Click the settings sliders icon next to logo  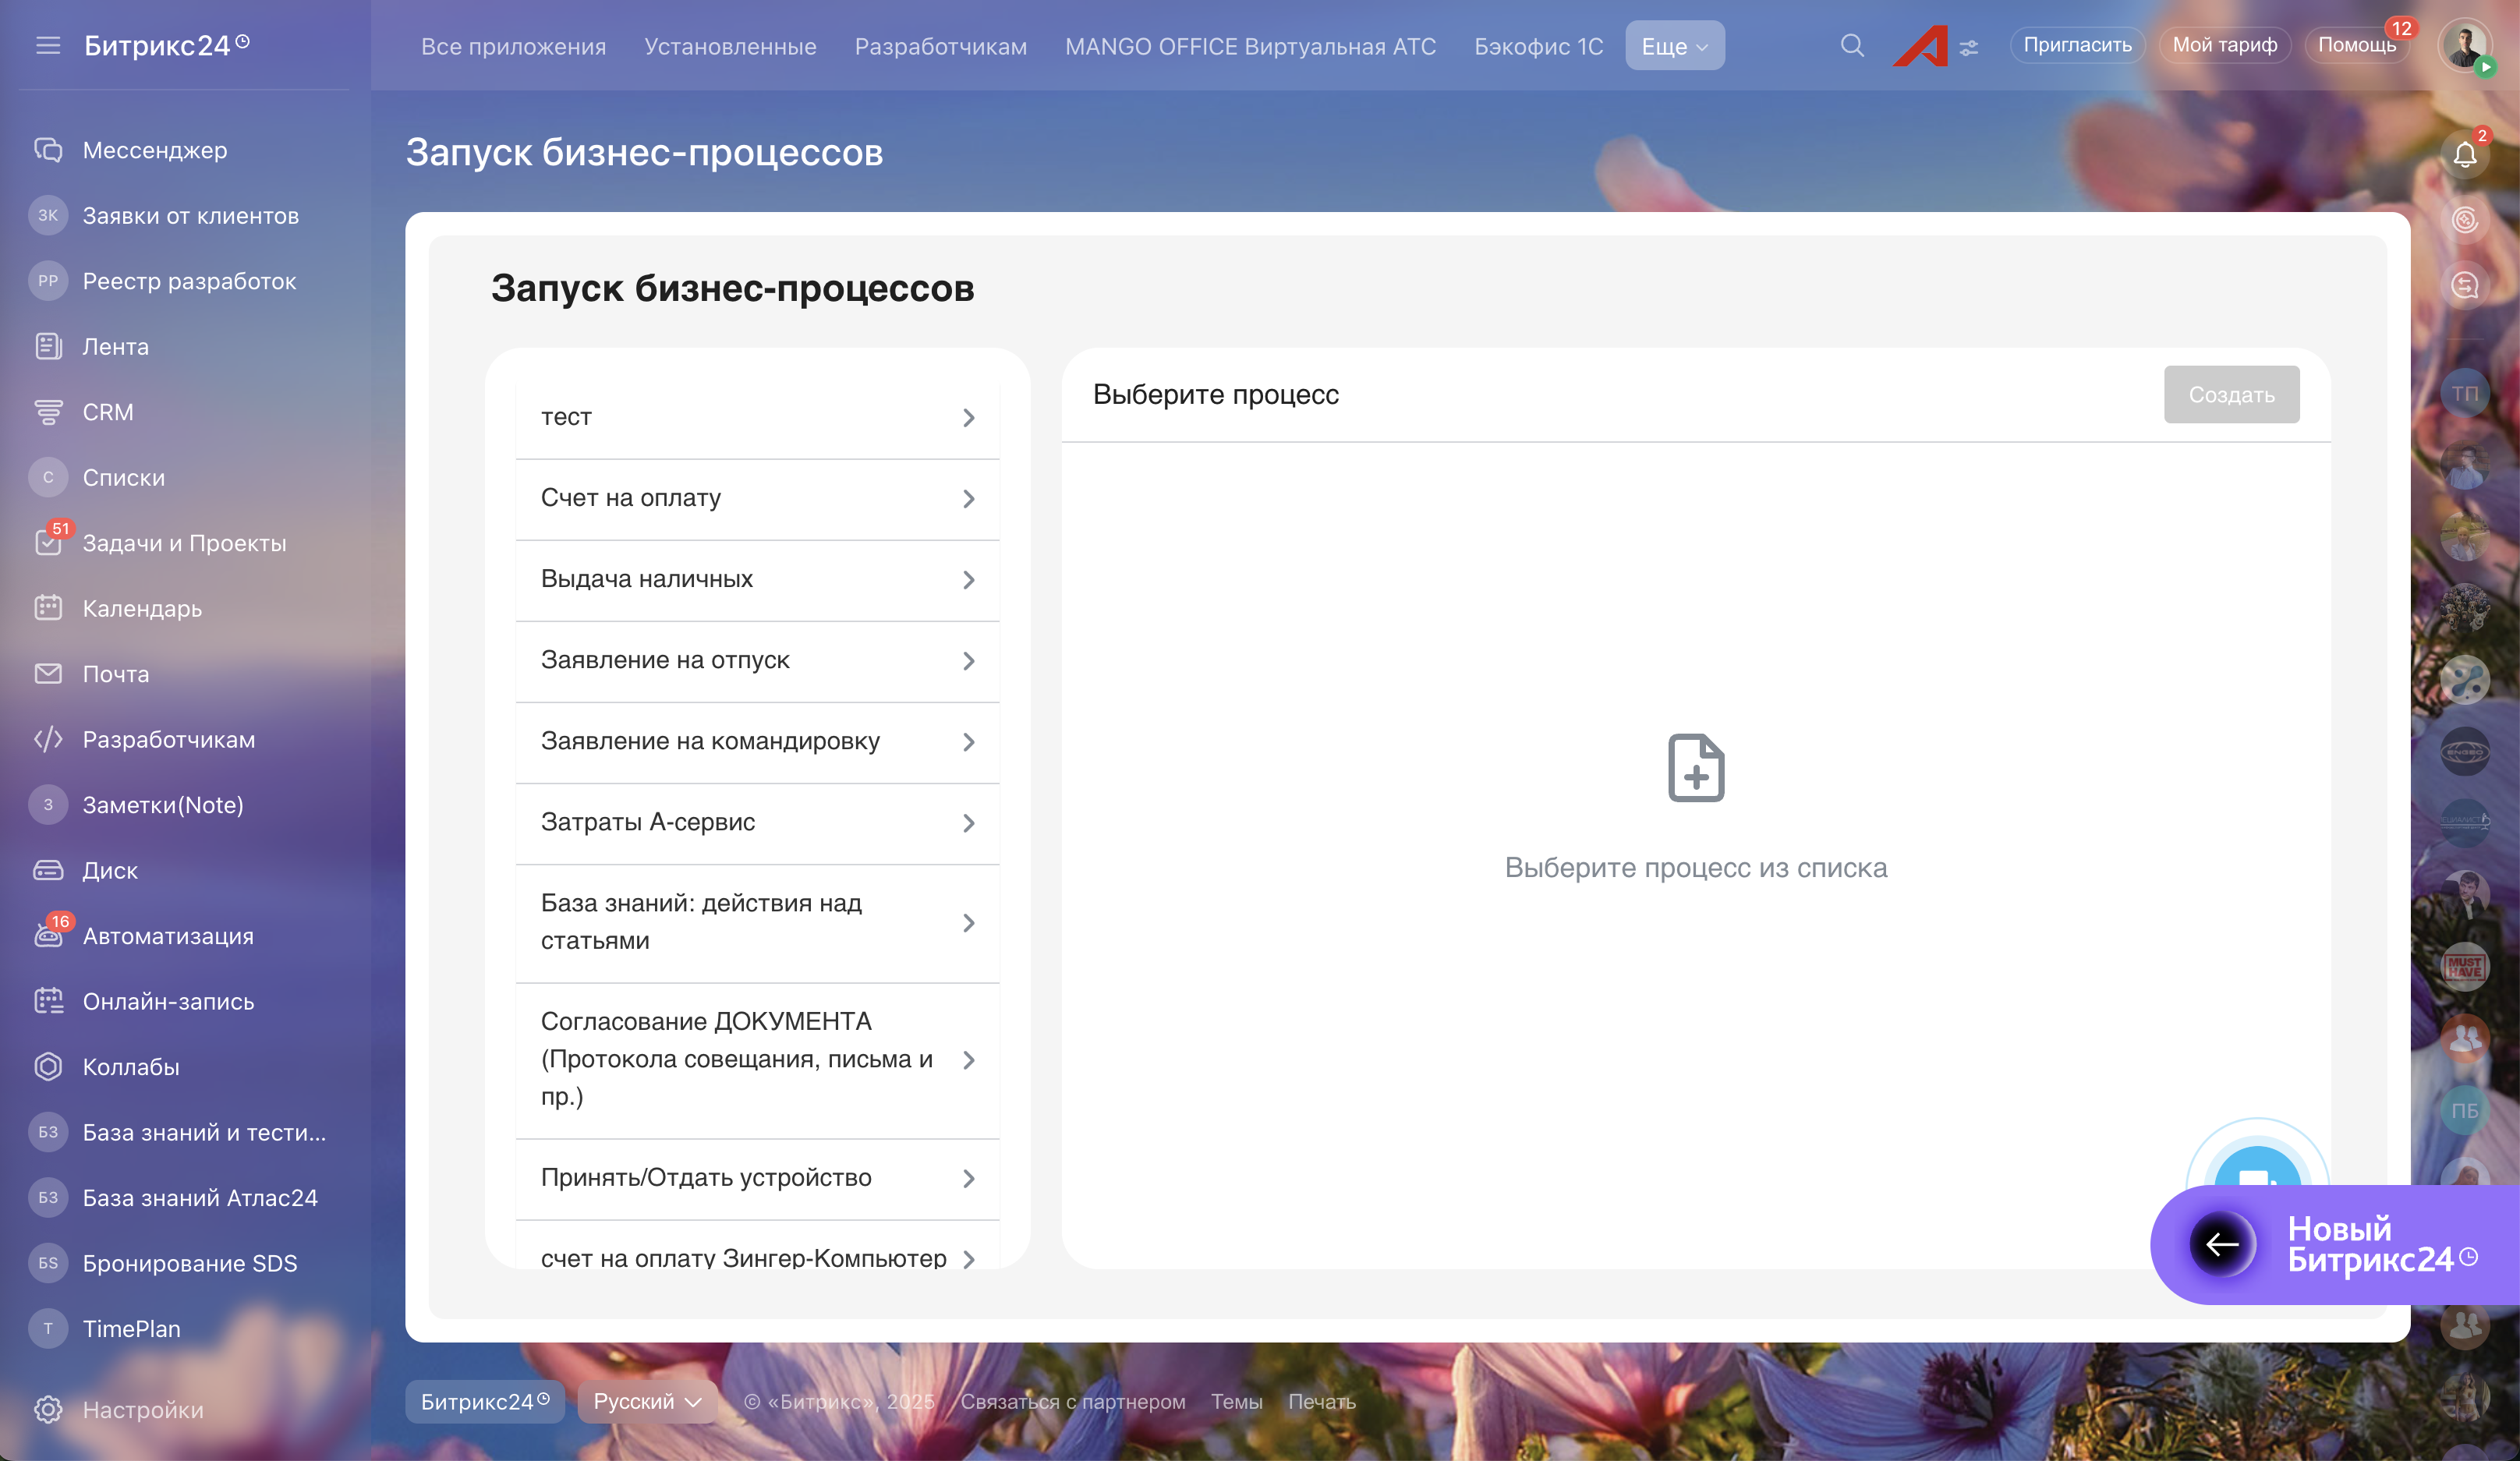[x=1969, y=48]
